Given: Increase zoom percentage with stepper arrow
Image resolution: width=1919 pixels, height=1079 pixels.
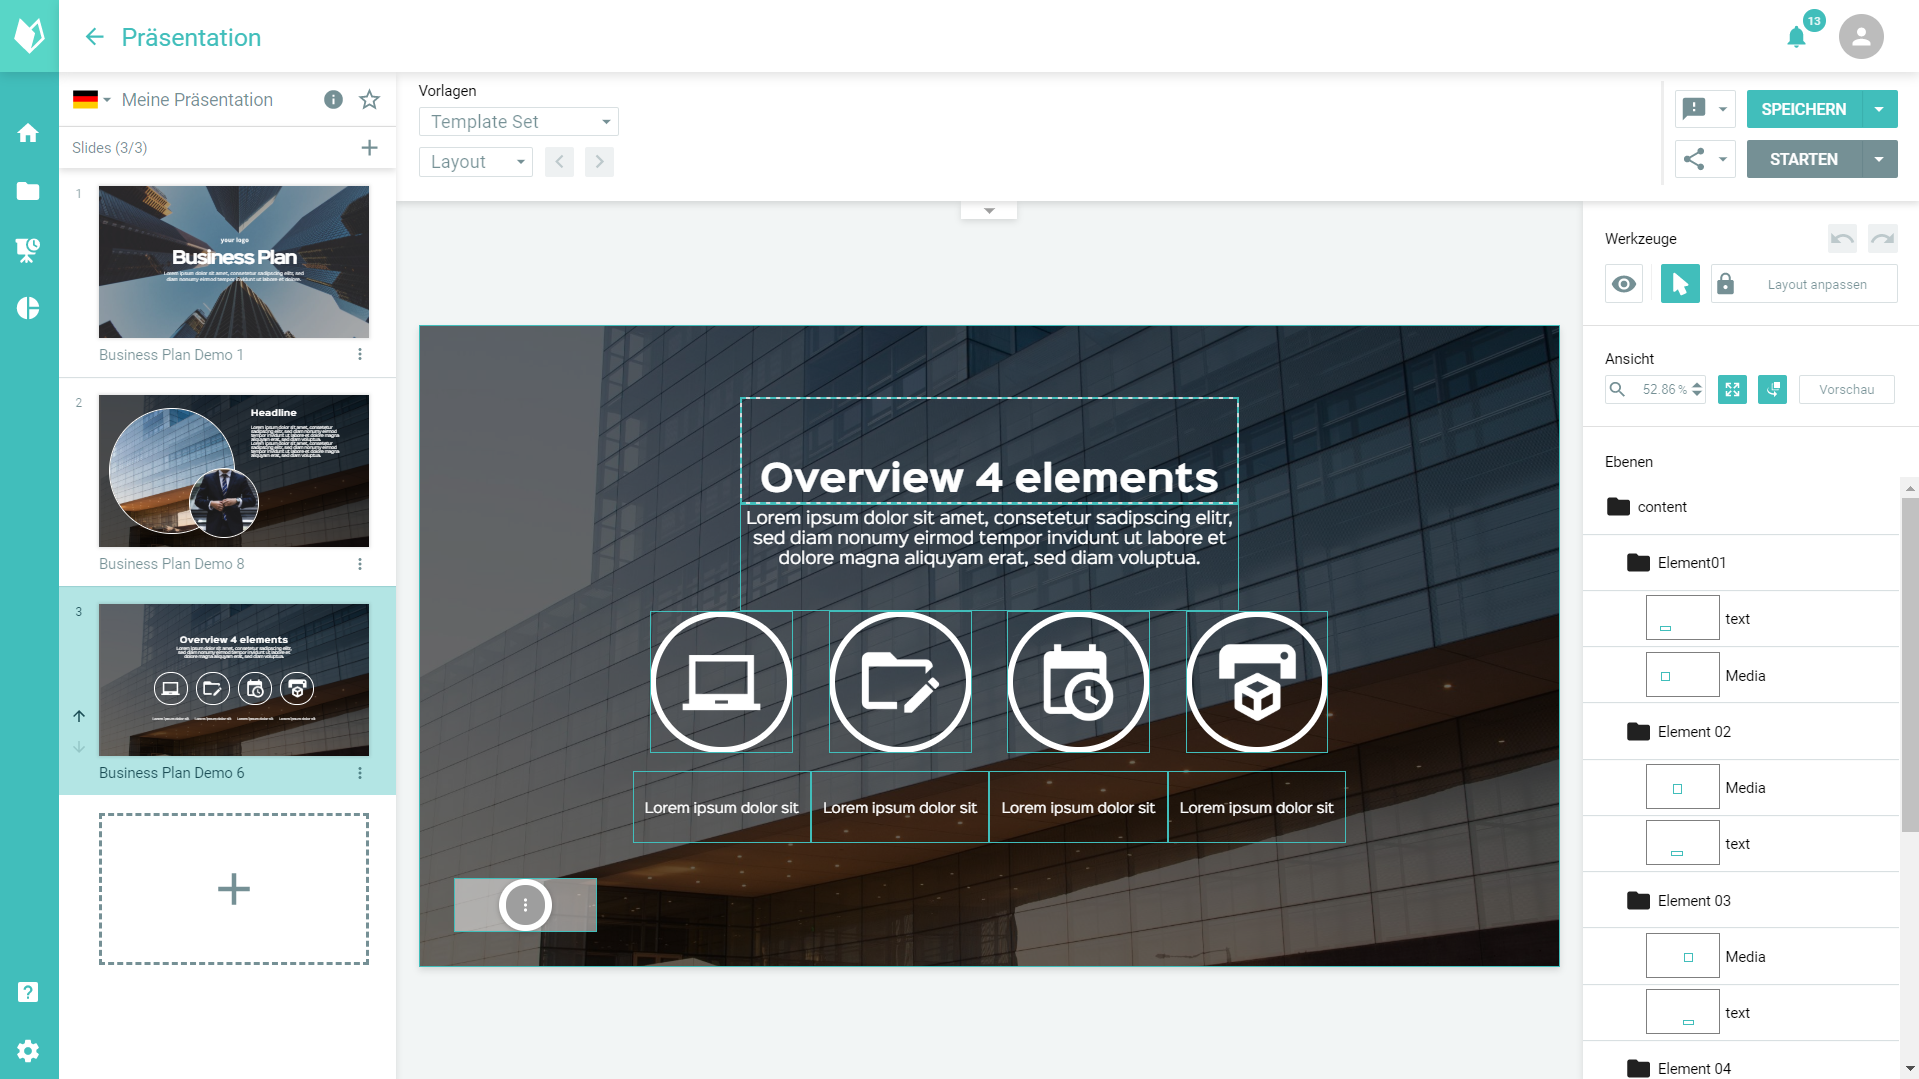Looking at the screenshot, I should pyautogui.click(x=1697, y=385).
